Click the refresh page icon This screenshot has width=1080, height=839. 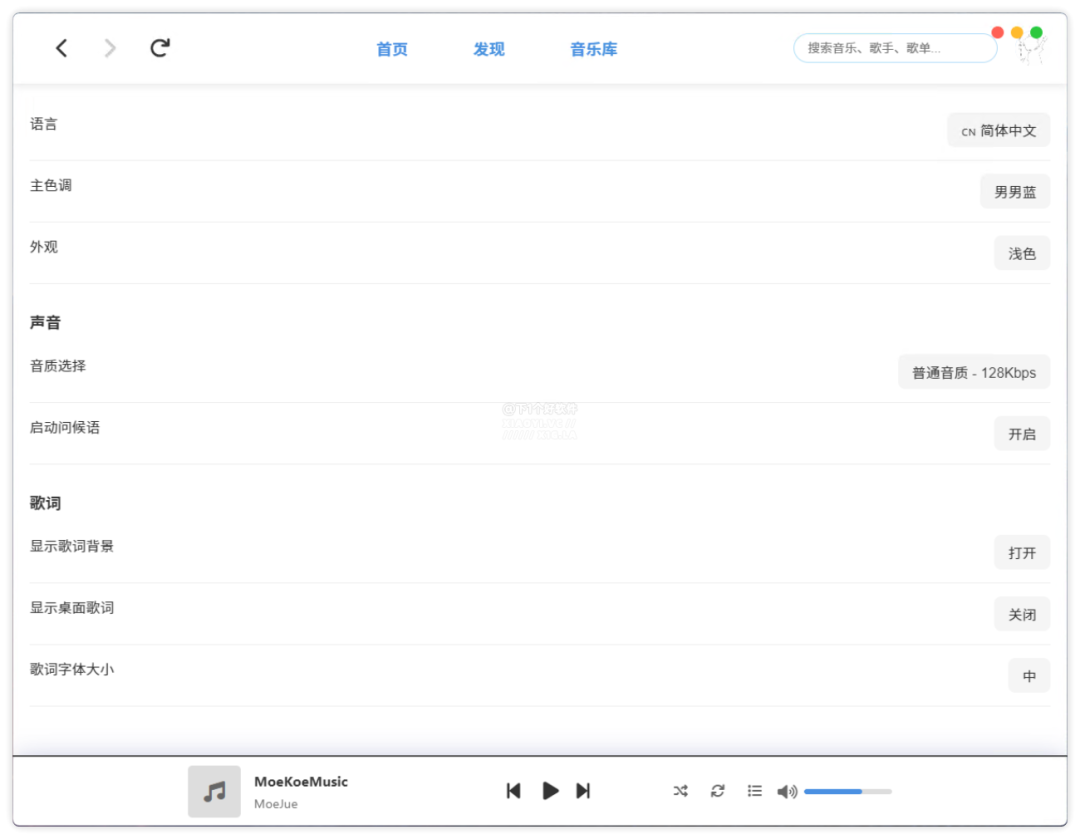tap(160, 48)
